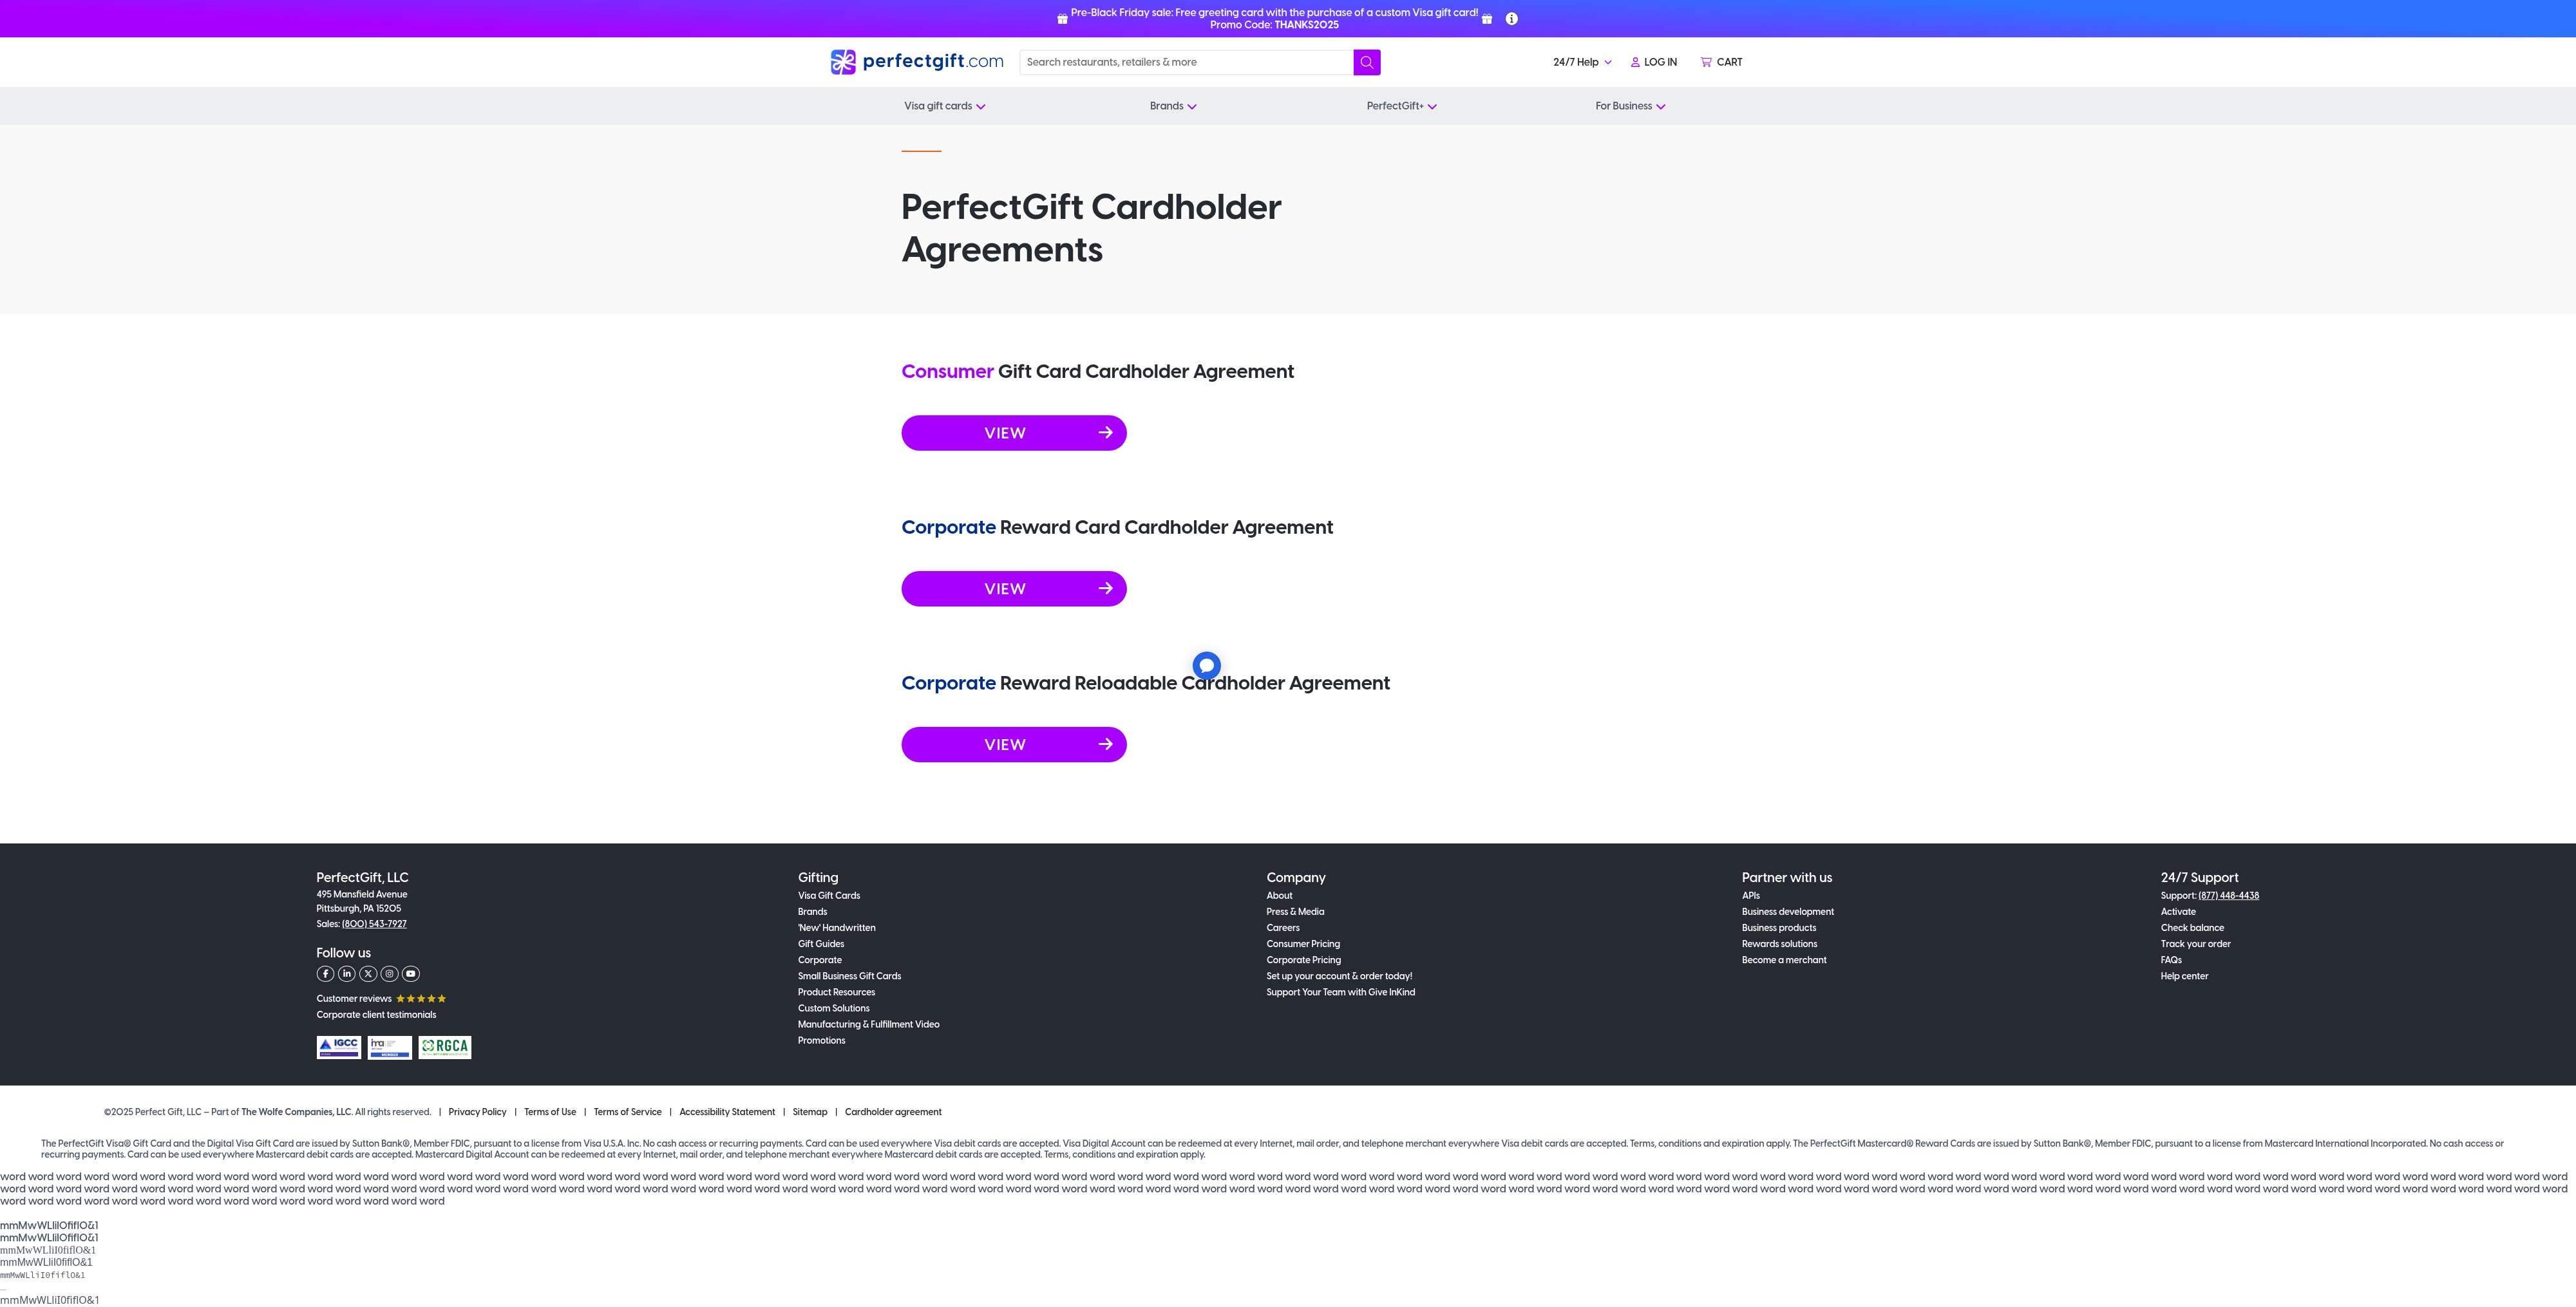
Task: Expand the Visa gift cards menu
Action: pyautogui.click(x=944, y=106)
